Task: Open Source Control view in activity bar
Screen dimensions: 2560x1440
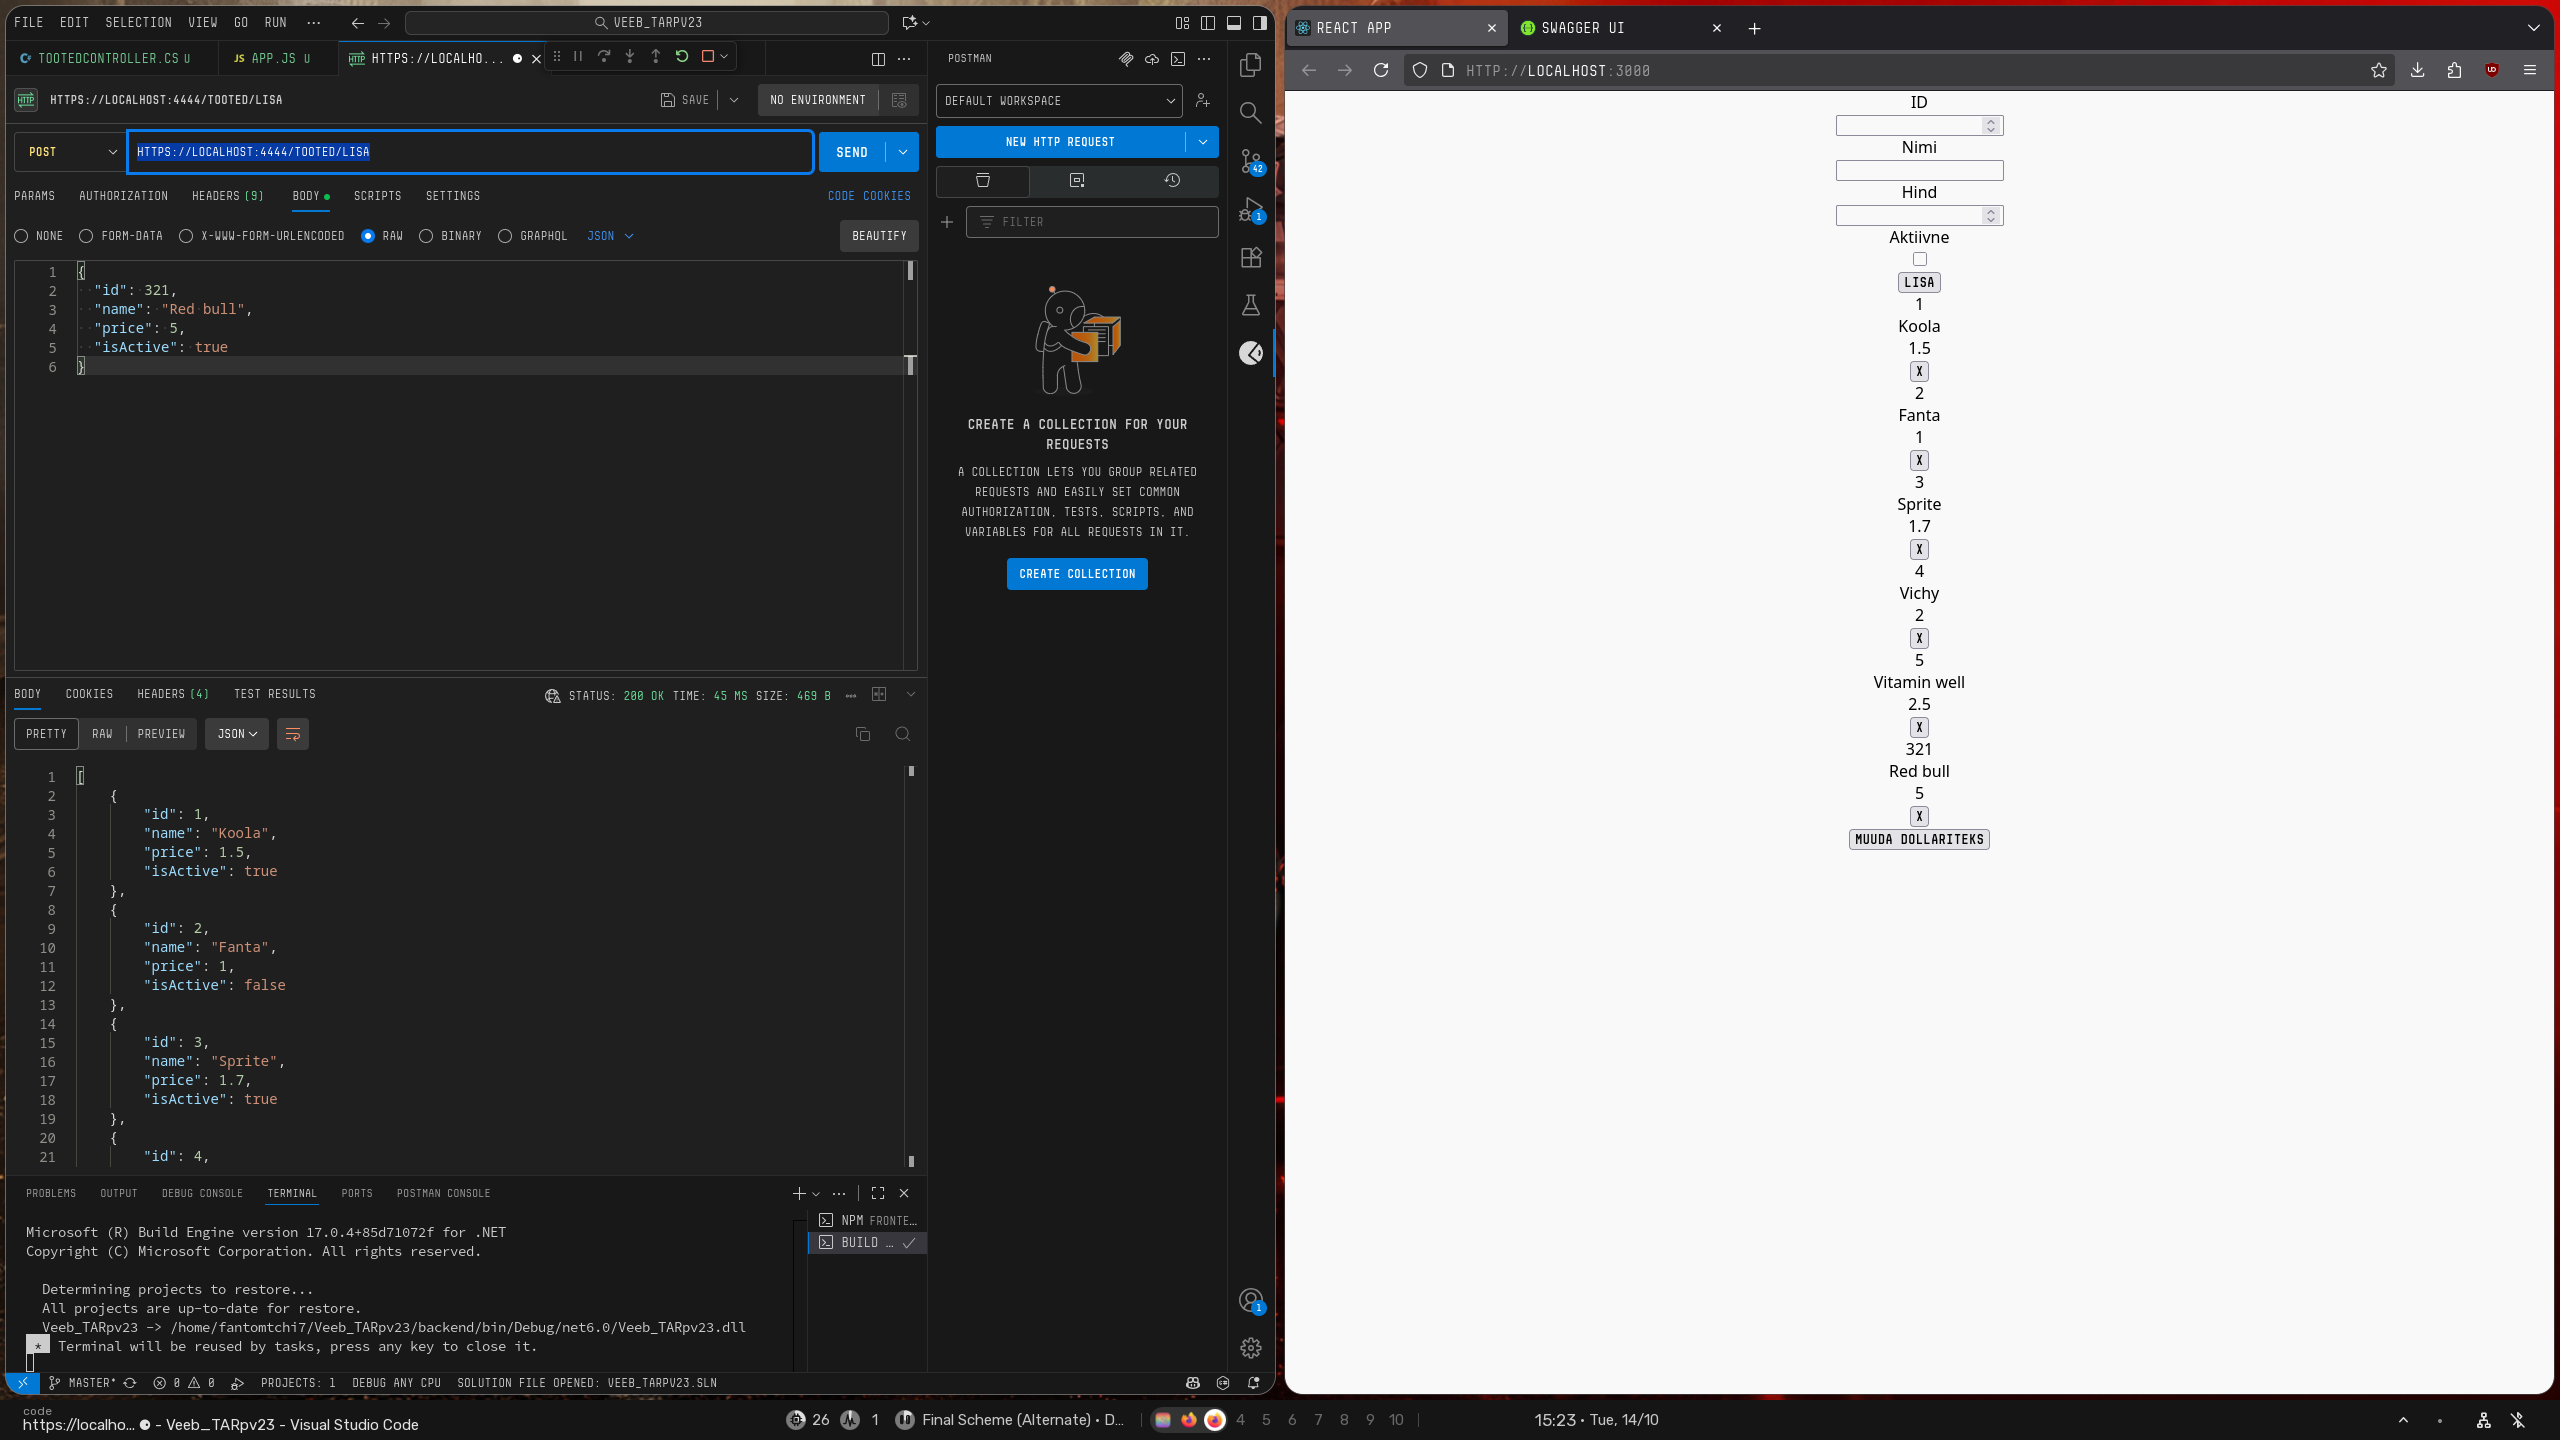Action: (1250, 161)
